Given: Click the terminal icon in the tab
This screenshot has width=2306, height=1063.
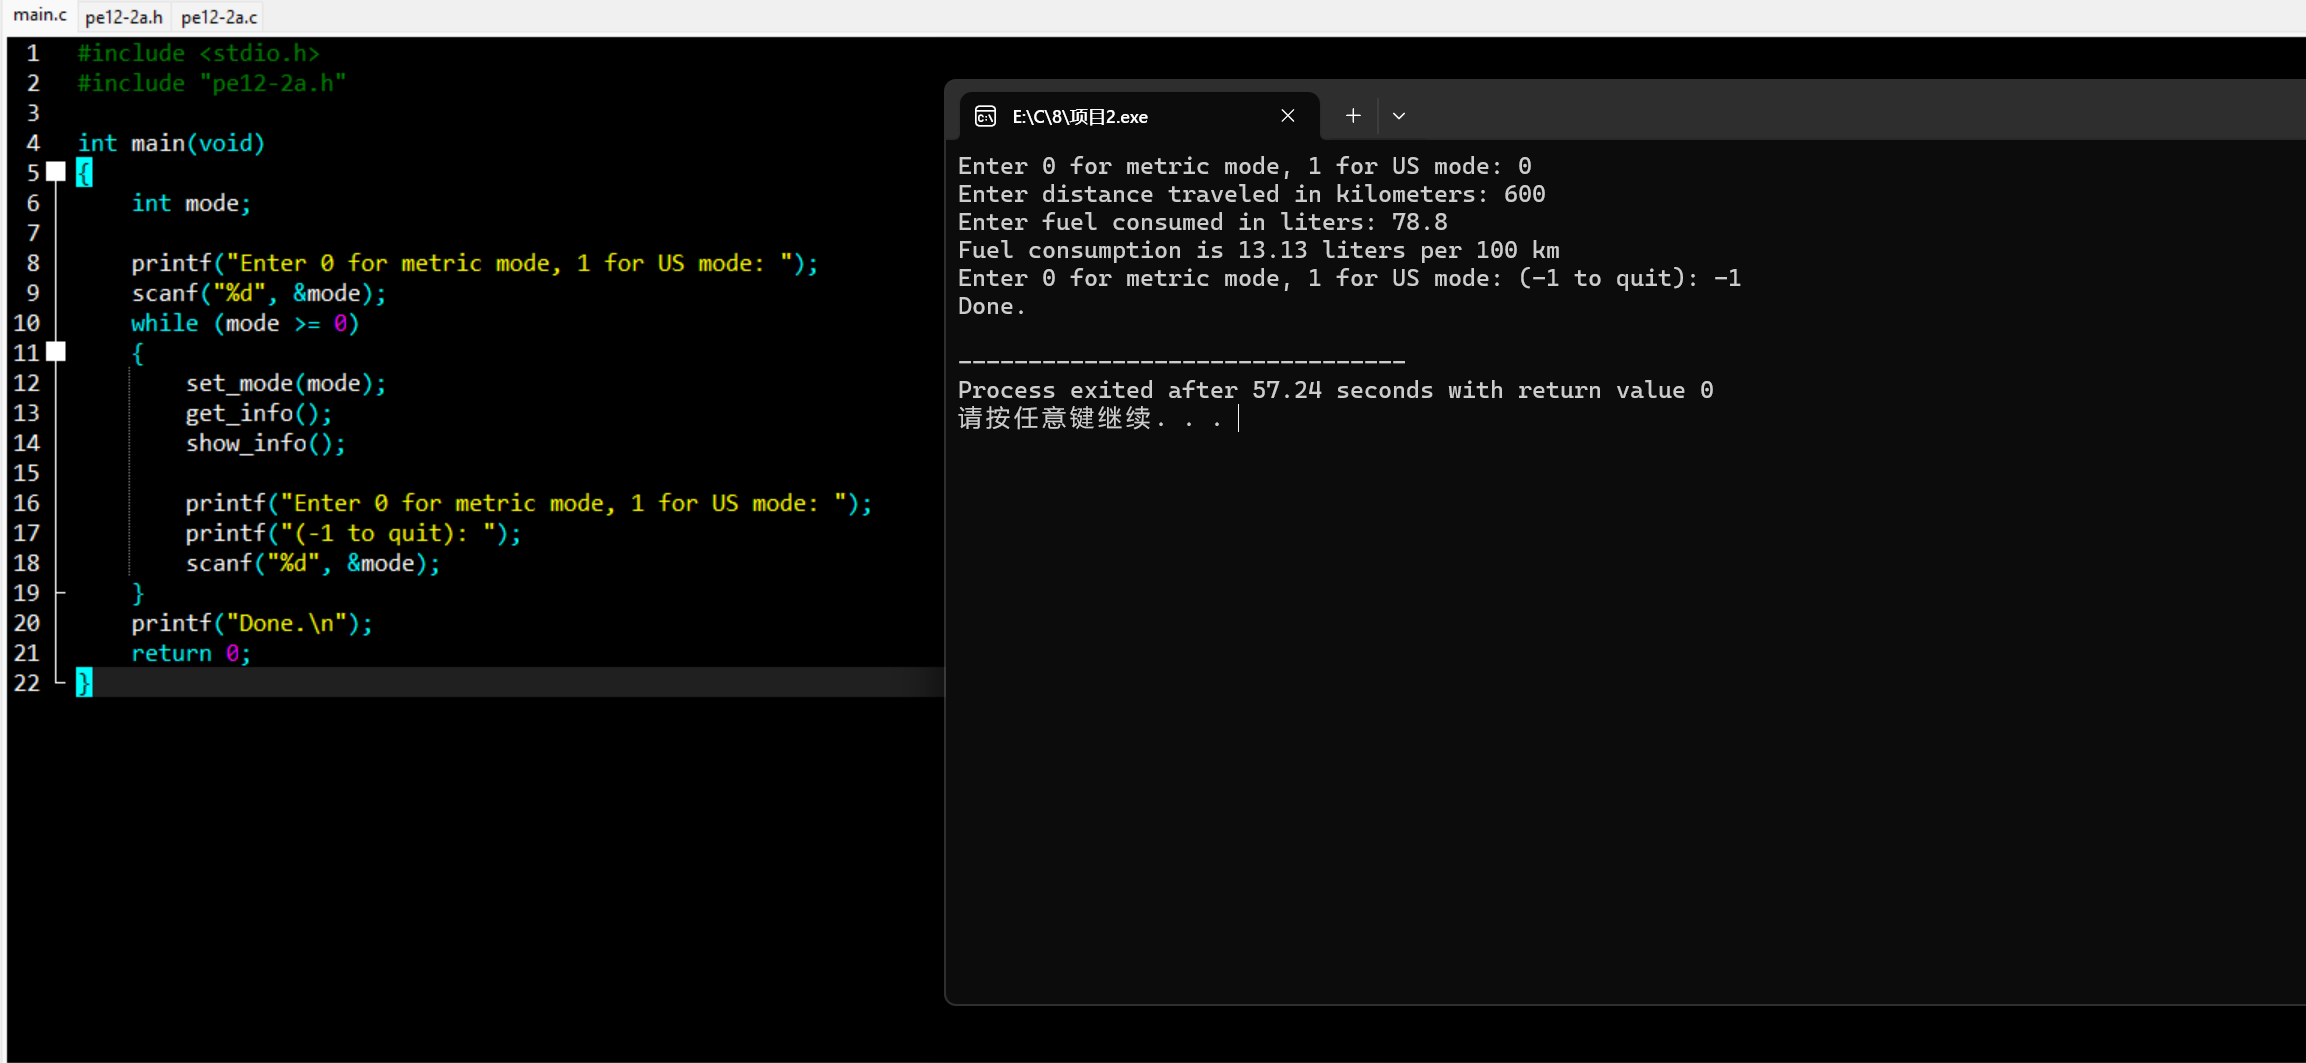Looking at the screenshot, I should pos(985,116).
